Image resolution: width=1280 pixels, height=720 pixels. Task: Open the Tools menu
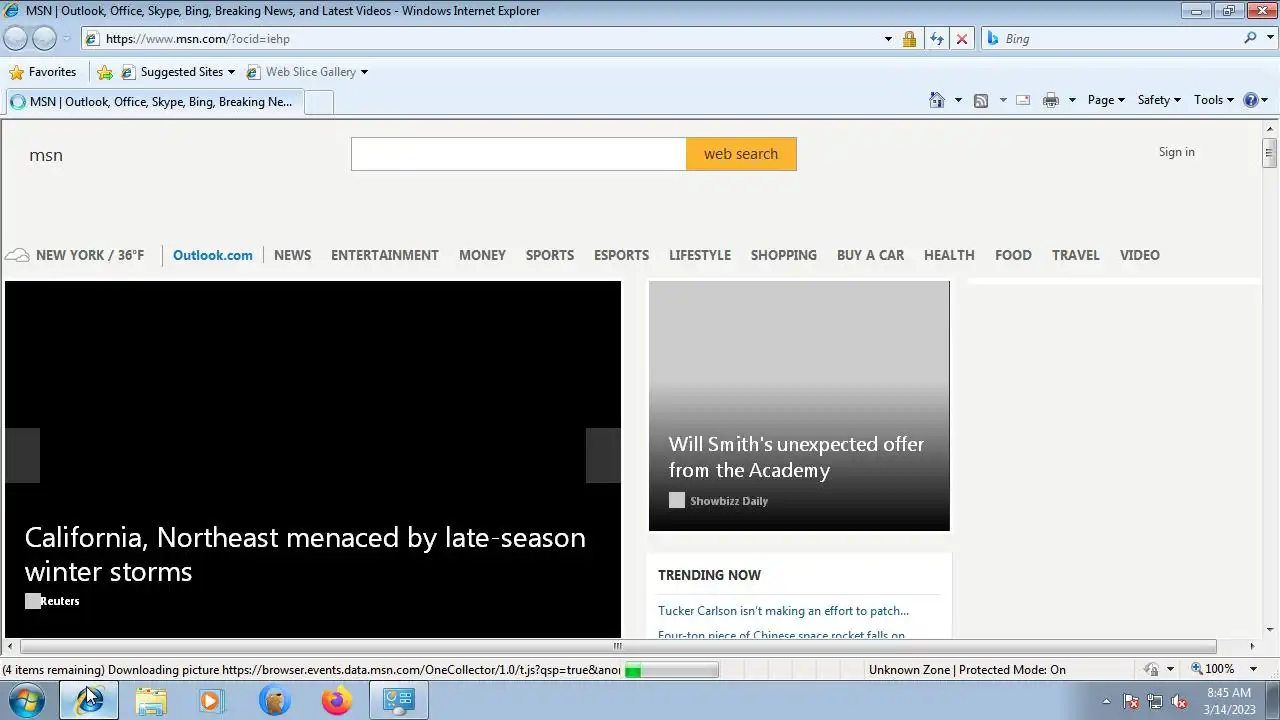coord(1214,100)
